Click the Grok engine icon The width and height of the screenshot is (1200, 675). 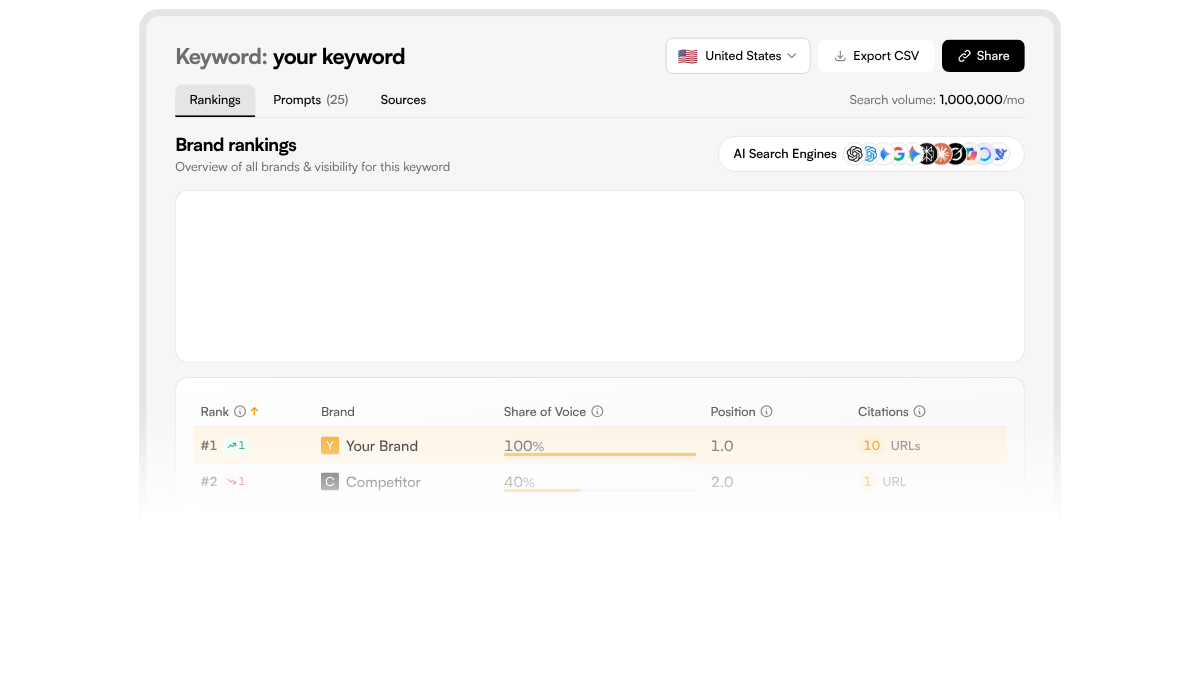[957, 154]
